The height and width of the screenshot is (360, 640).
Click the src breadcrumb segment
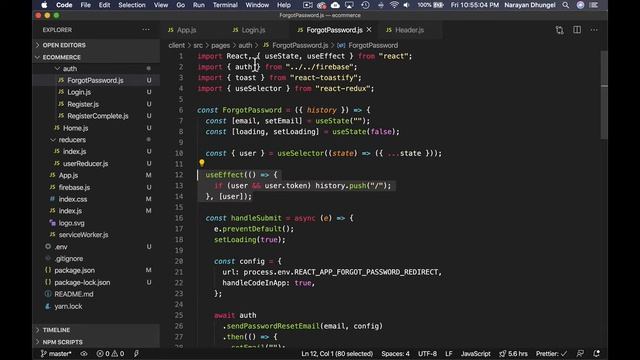tap(198, 45)
